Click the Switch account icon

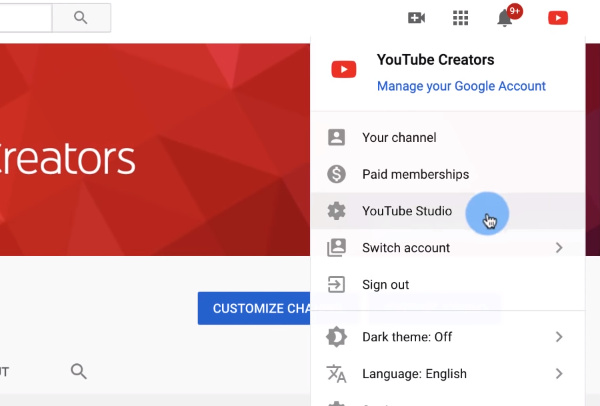tap(336, 248)
